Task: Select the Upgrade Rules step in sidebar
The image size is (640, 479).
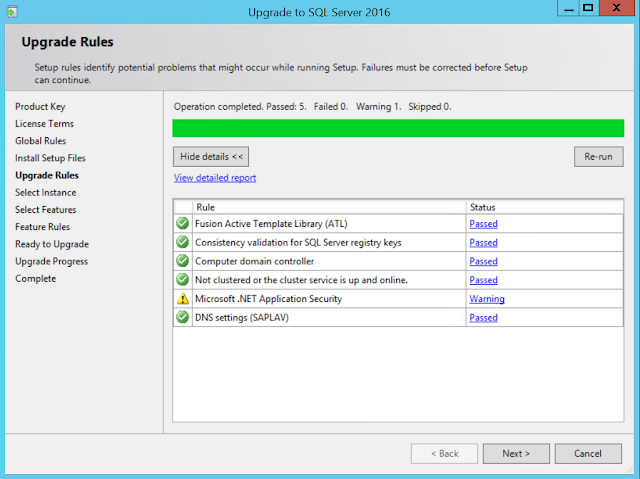Action: coord(47,175)
